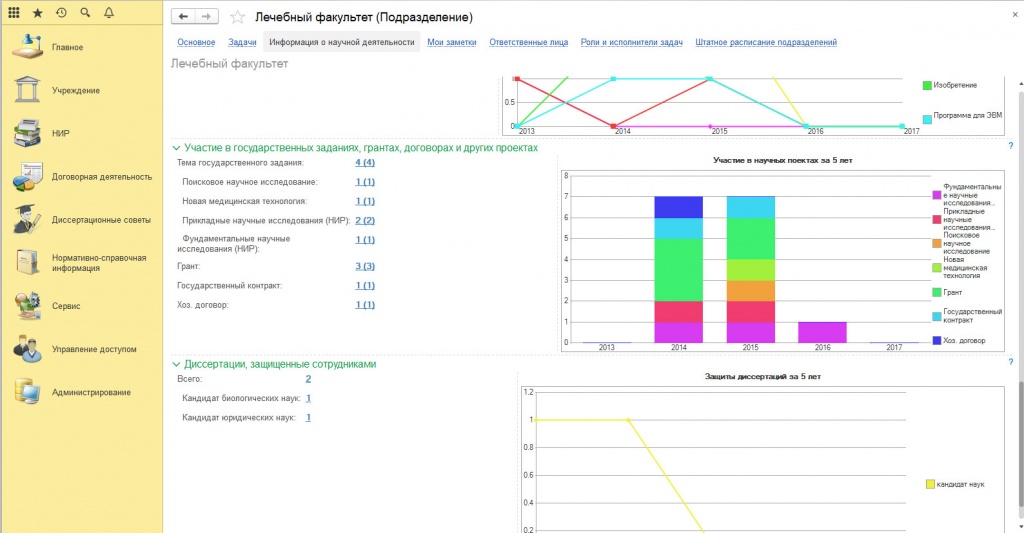The height and width of the screenshot is (533, 1024).
Task: Click the Лечебный факультет subtitle text
Action: click(229, 64)
